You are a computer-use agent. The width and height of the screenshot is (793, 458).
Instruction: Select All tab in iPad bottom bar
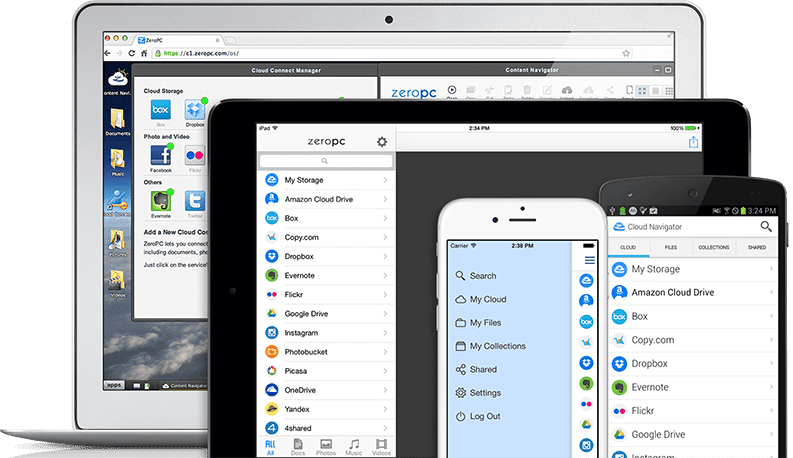click(x=271, y=447)
